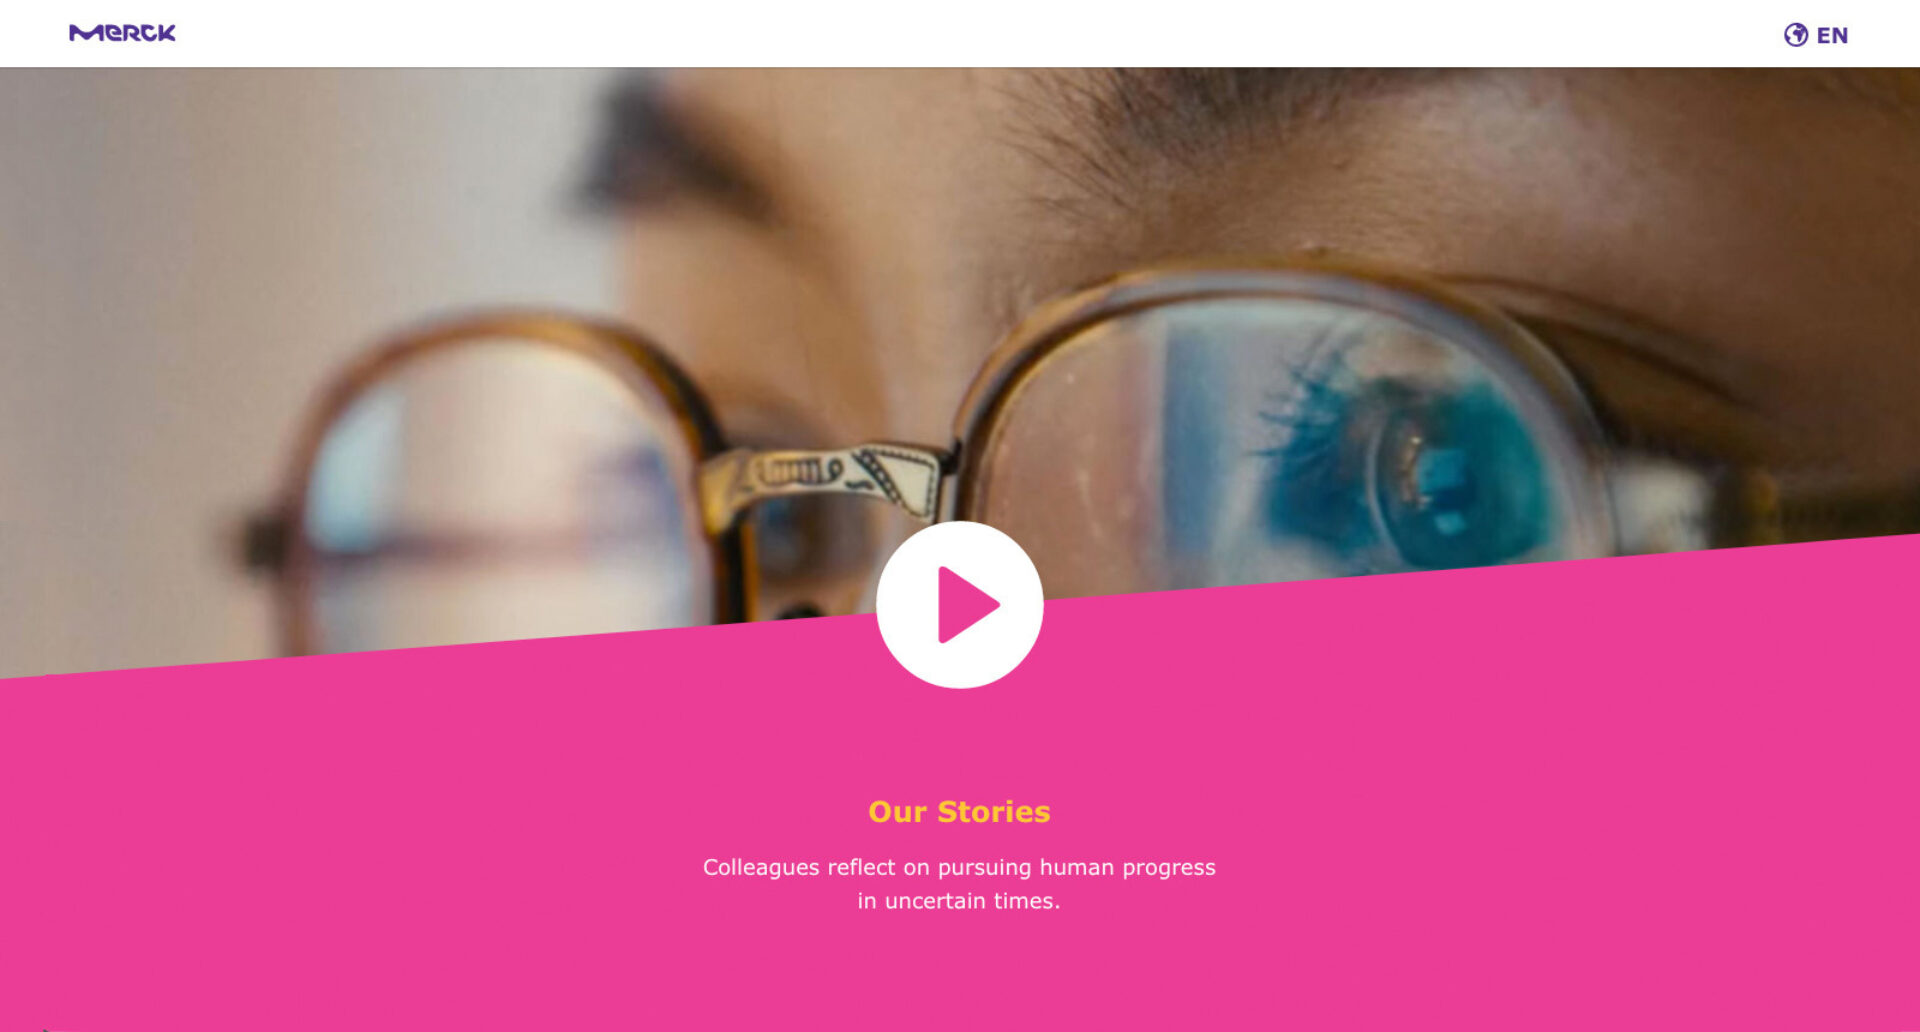Play the Our Stories video

[x=960, y=605]
